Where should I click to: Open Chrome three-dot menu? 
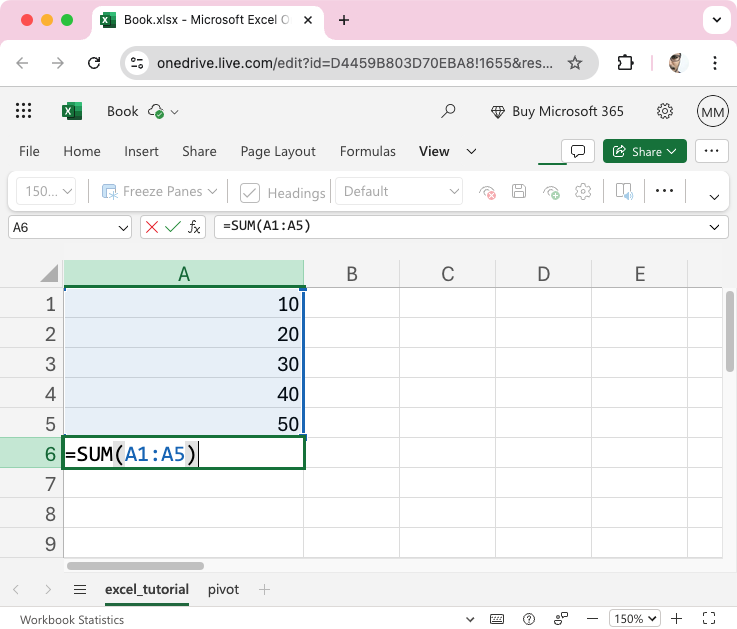point(714,63)
